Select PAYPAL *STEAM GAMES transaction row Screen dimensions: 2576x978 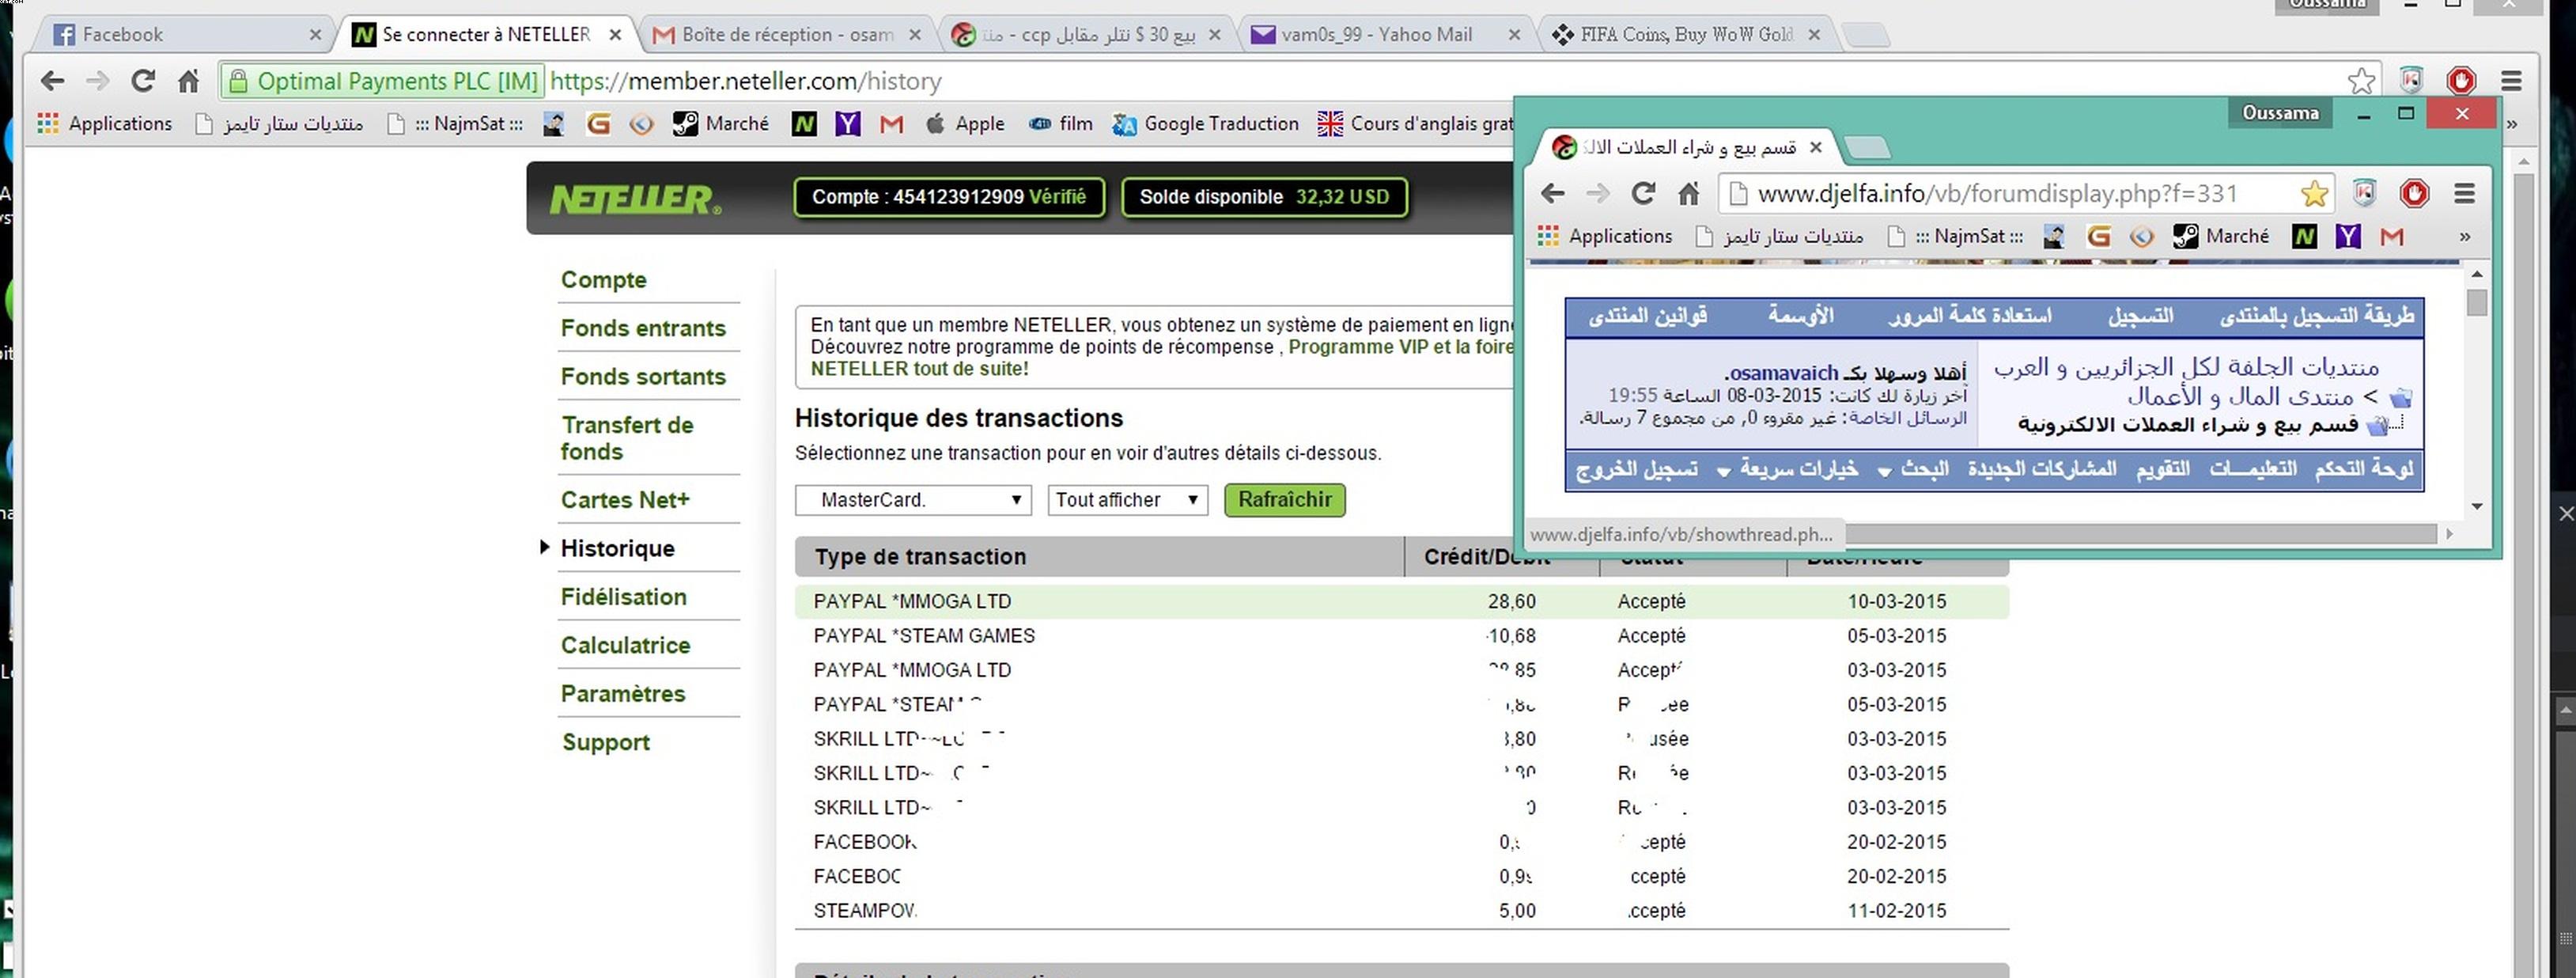1401,636
